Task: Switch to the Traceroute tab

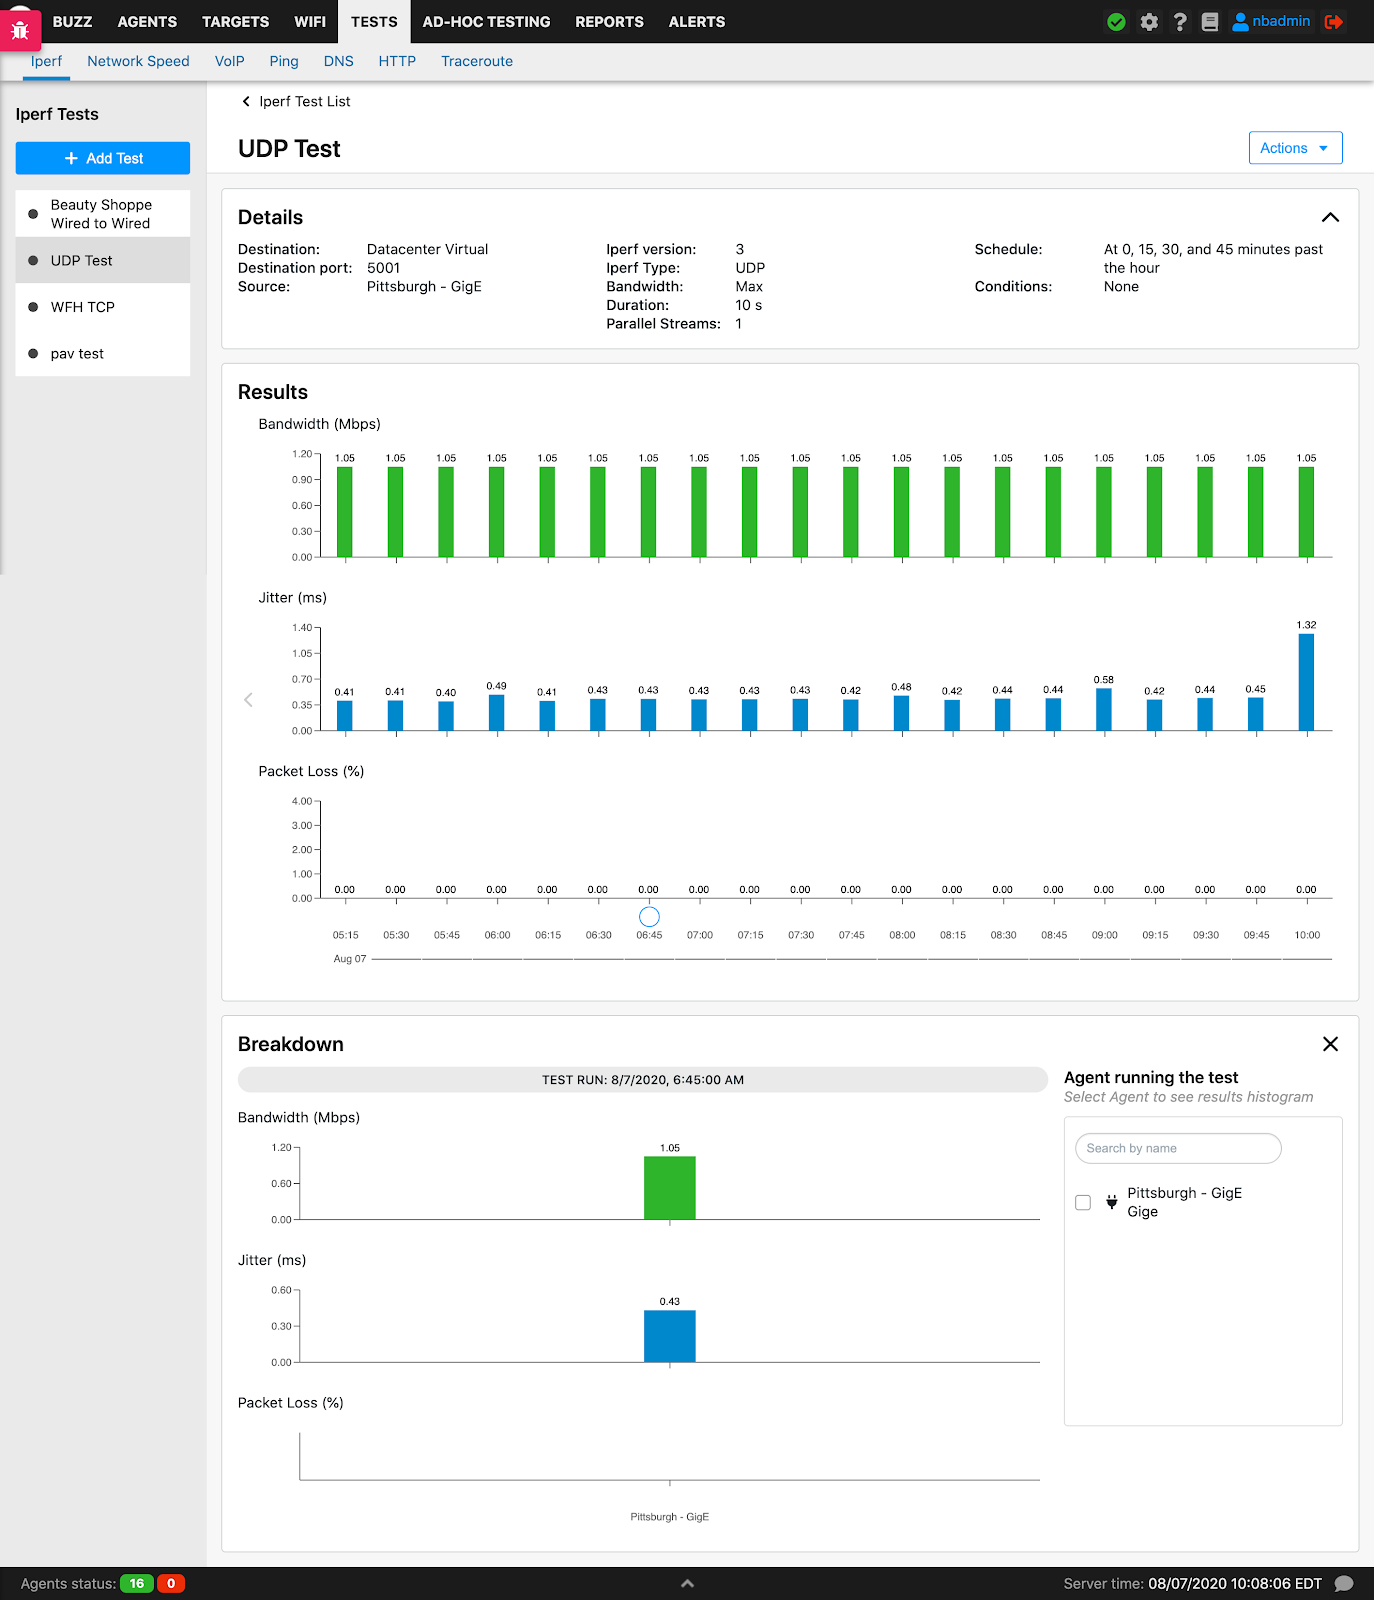Action: (477, 61)
